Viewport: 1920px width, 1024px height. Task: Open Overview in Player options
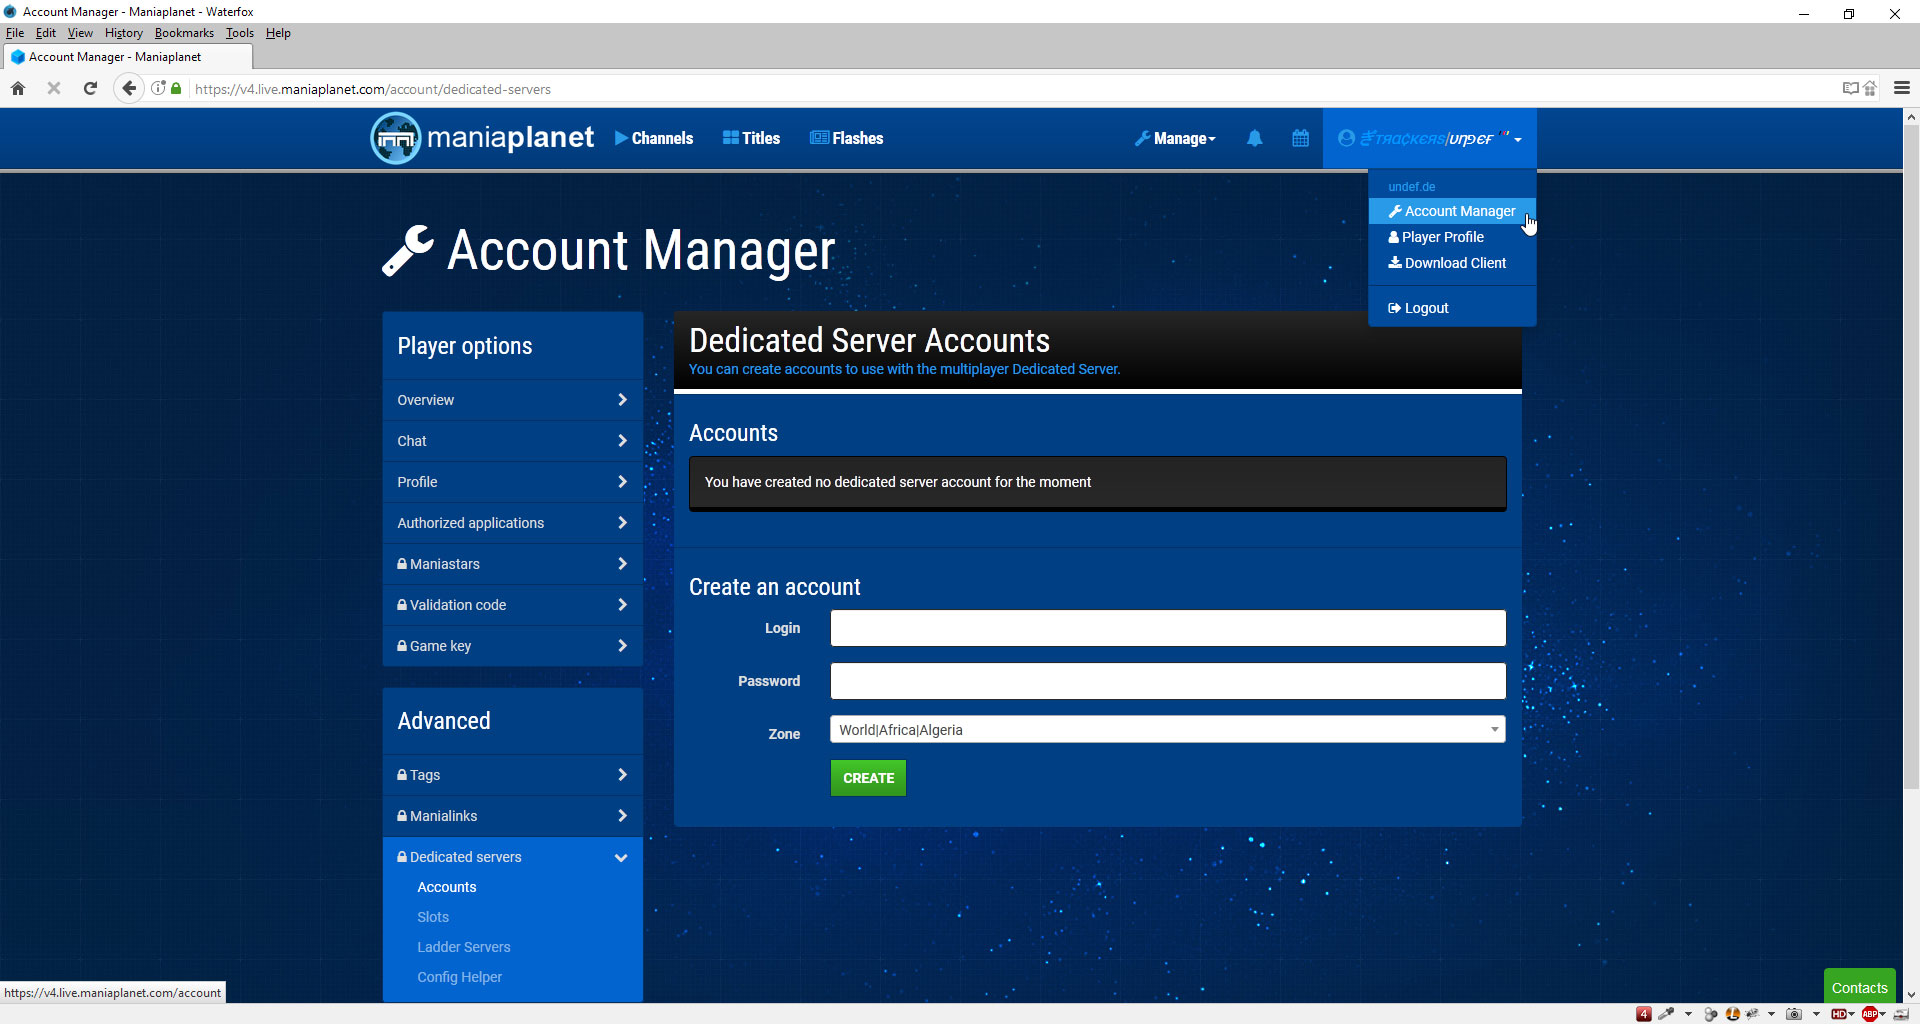(x=512, y=400)
